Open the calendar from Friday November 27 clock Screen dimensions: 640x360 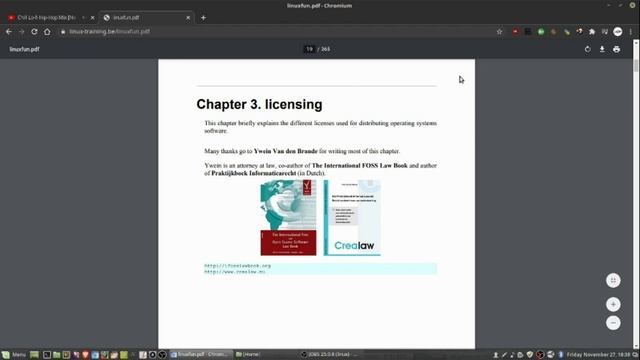tap(599, 355)
